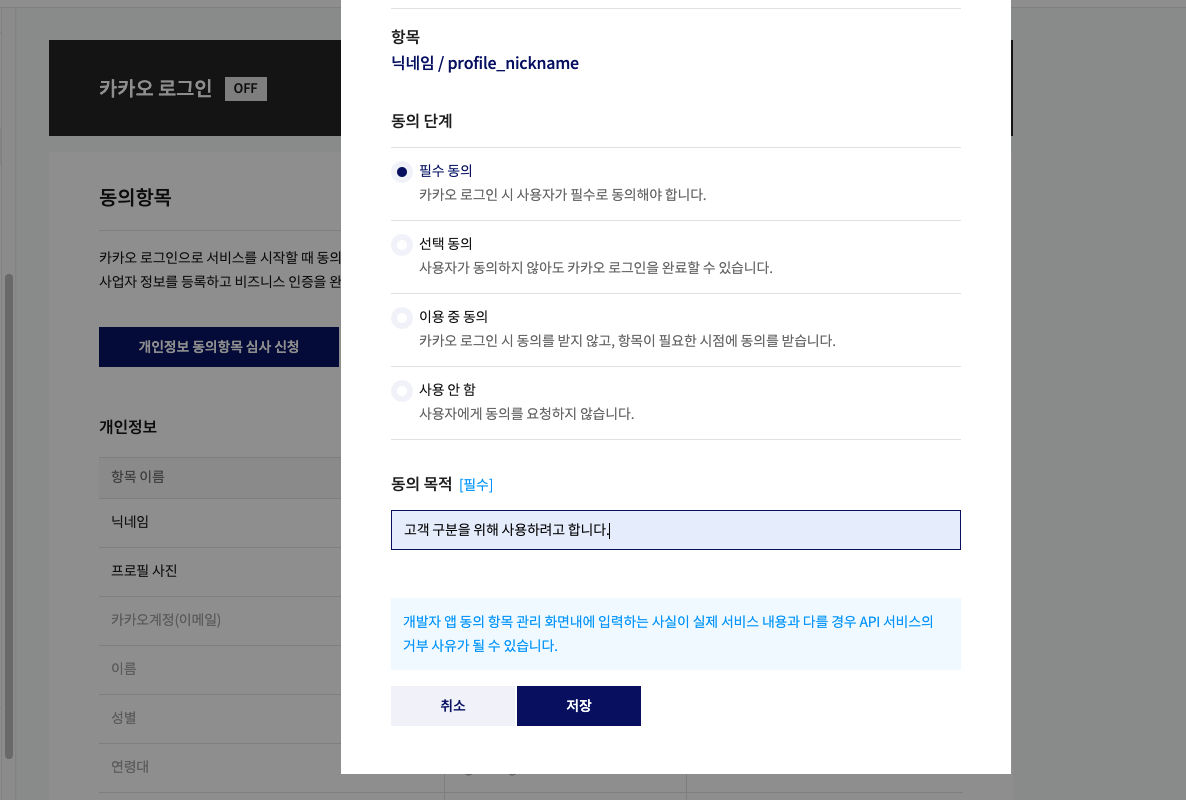Click the 이름 row in background table
1186x800 pixels.
click(x=219, y=669)
